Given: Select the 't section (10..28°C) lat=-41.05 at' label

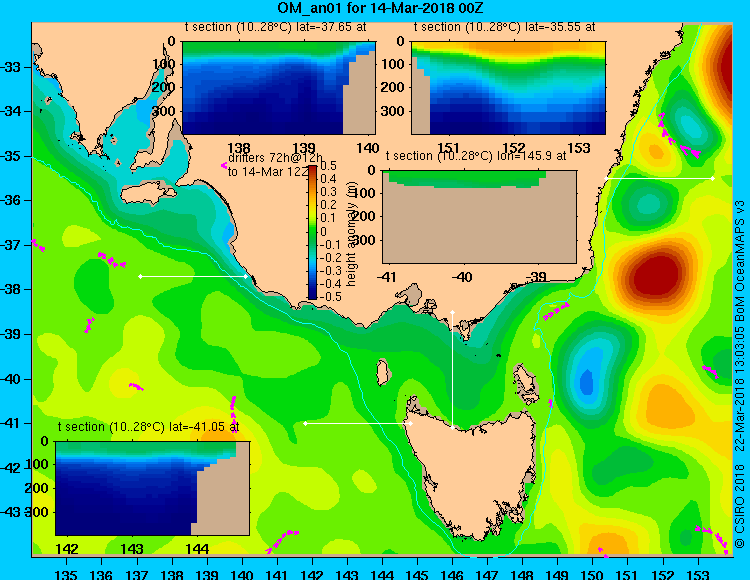Looking at the screenshot, I should pyautogui.click(x=148, y=427).
